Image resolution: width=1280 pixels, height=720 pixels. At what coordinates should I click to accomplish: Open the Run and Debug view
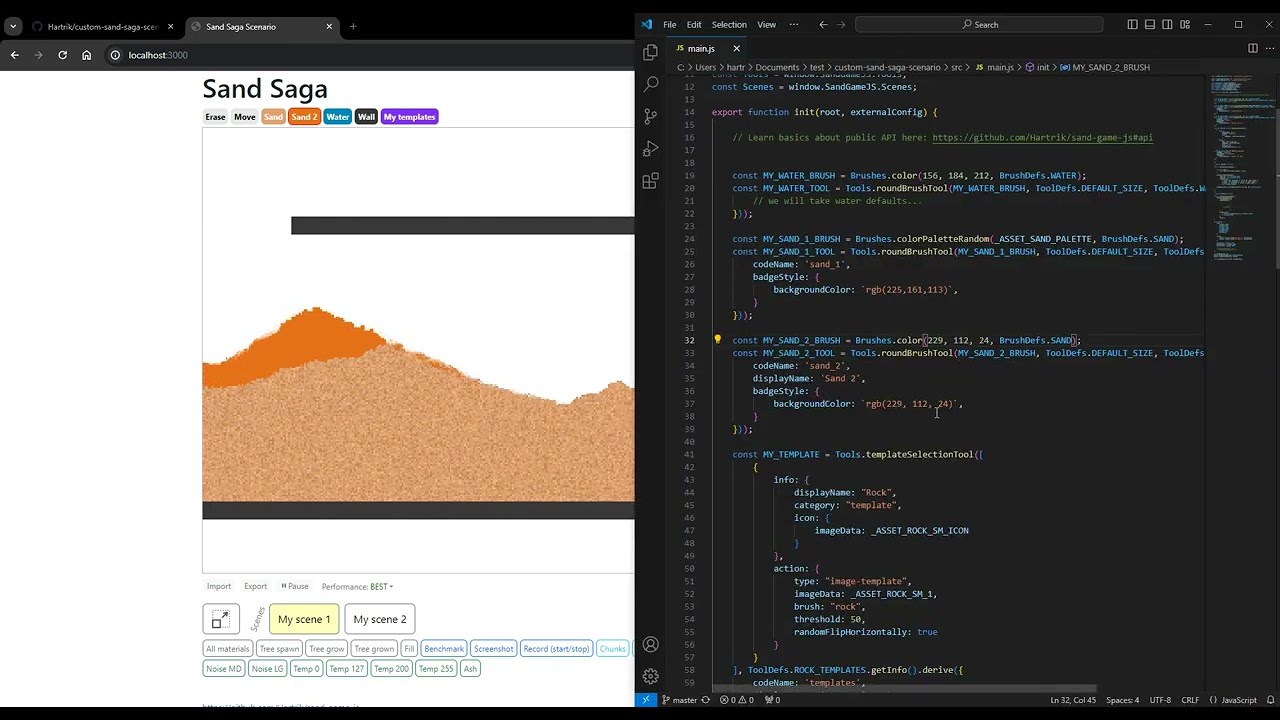coord(651,149)
